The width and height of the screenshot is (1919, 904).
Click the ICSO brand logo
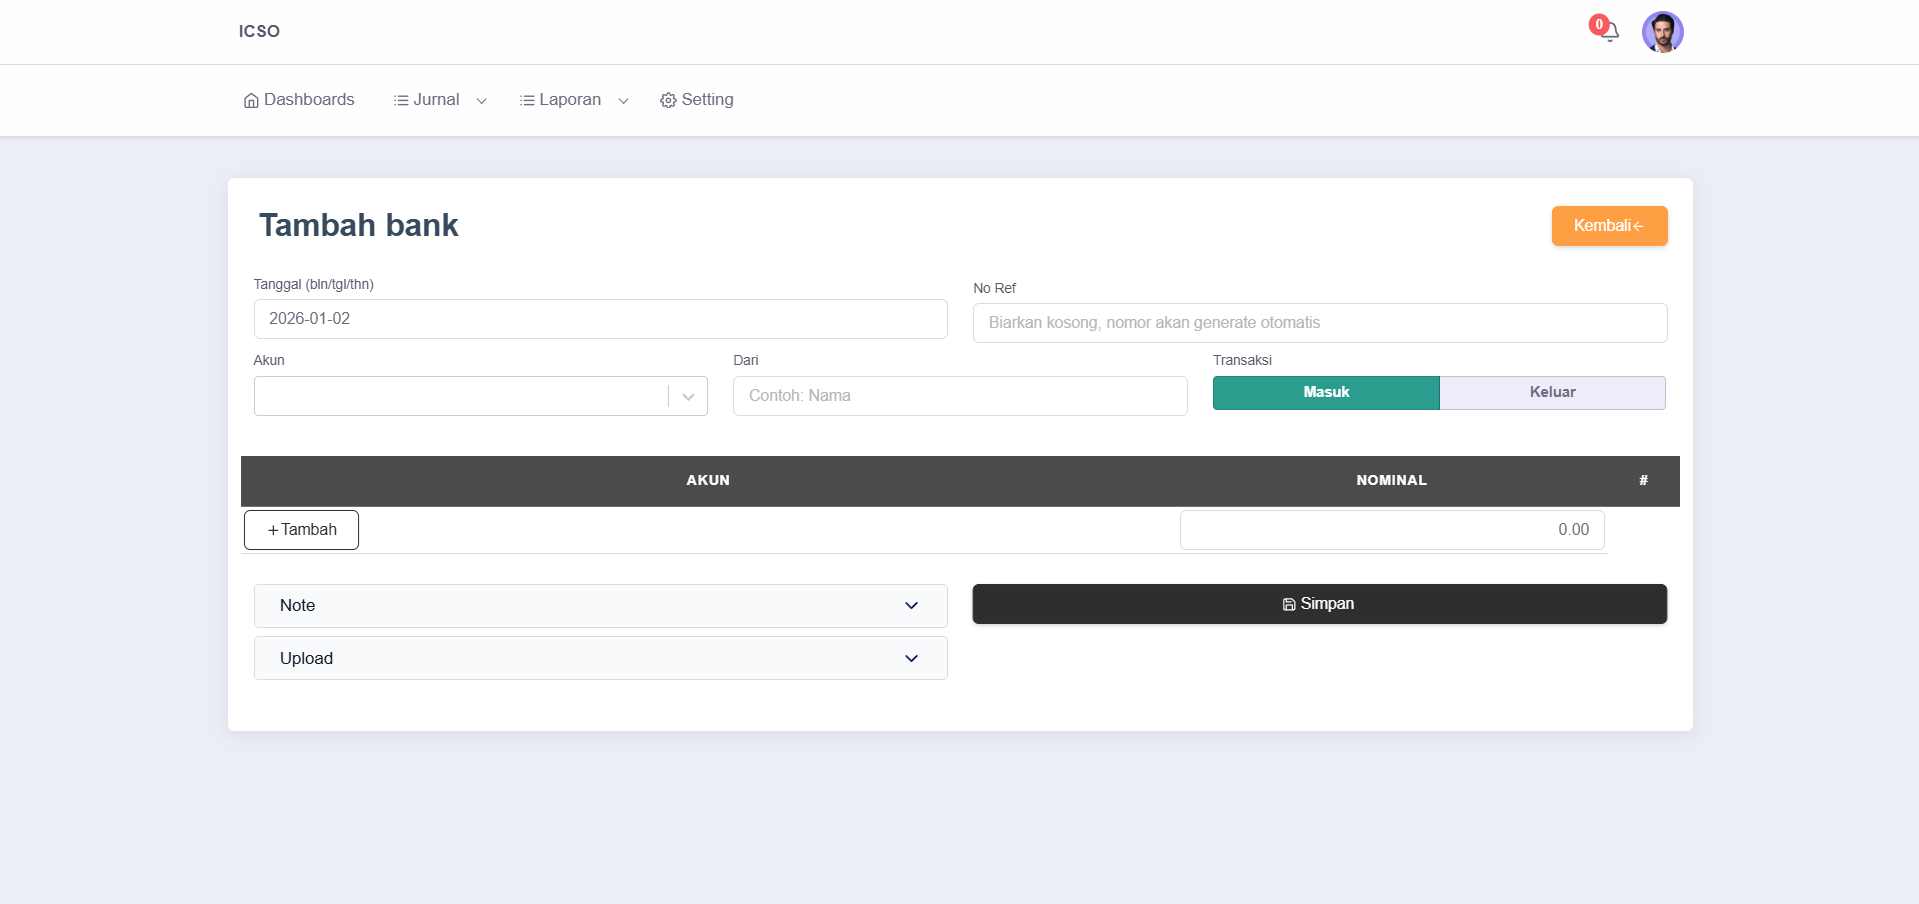(259, 31)
